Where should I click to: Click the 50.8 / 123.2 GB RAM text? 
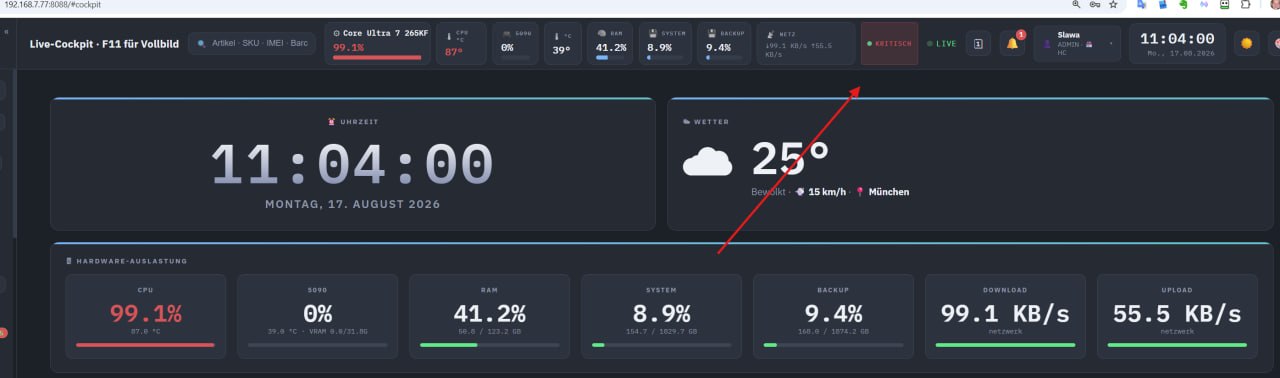489,331
